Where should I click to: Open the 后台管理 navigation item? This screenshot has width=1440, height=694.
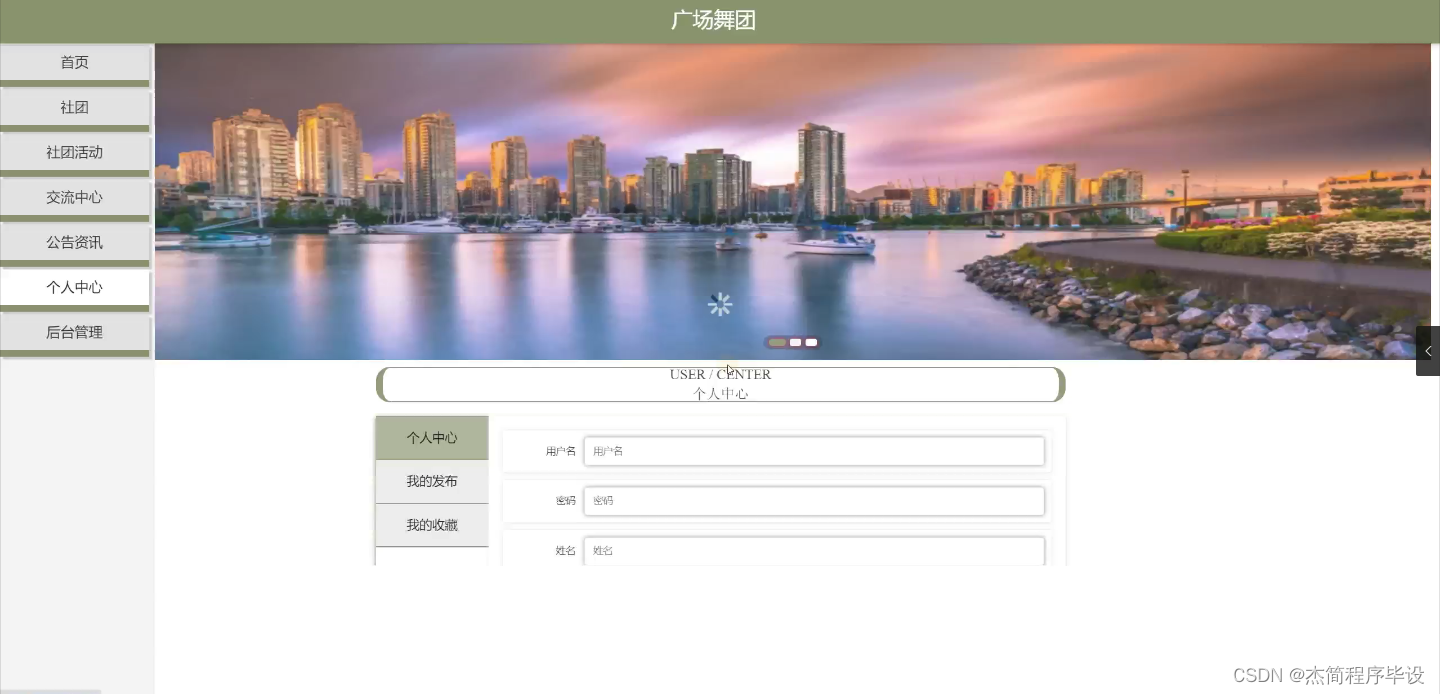pyautogui.click(x=74, y=332)
